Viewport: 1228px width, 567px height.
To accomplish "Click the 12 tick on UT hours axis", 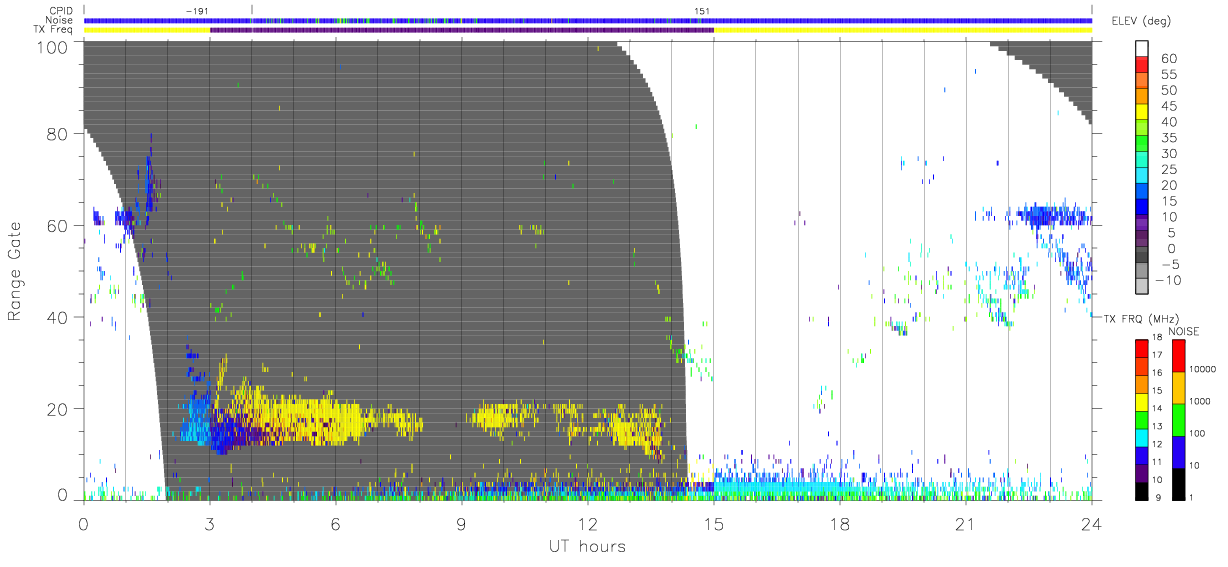I will [587, 523].
